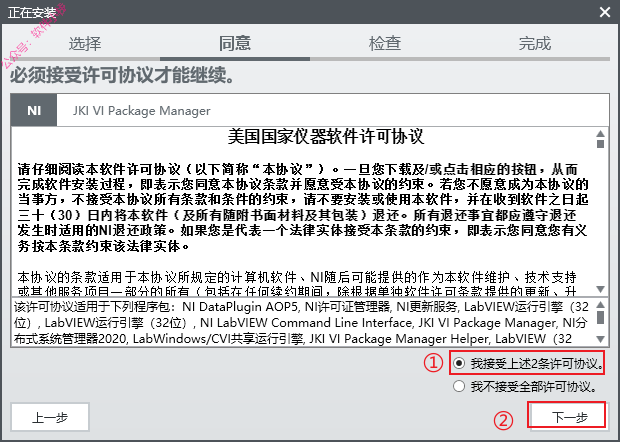The height and width of the screenshot is (442, 620).
Task: Close the installer window
Action: pyautogui.click(x=605, y=12)
